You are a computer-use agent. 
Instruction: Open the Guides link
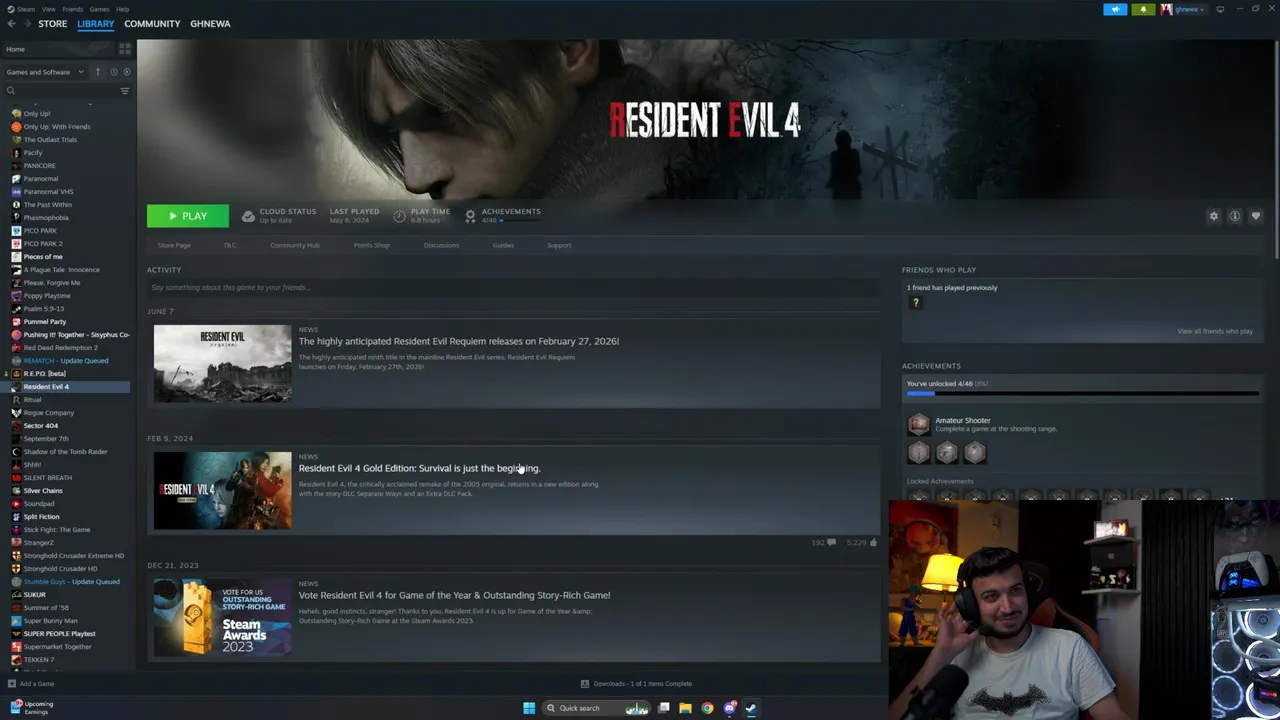(503, 245)
